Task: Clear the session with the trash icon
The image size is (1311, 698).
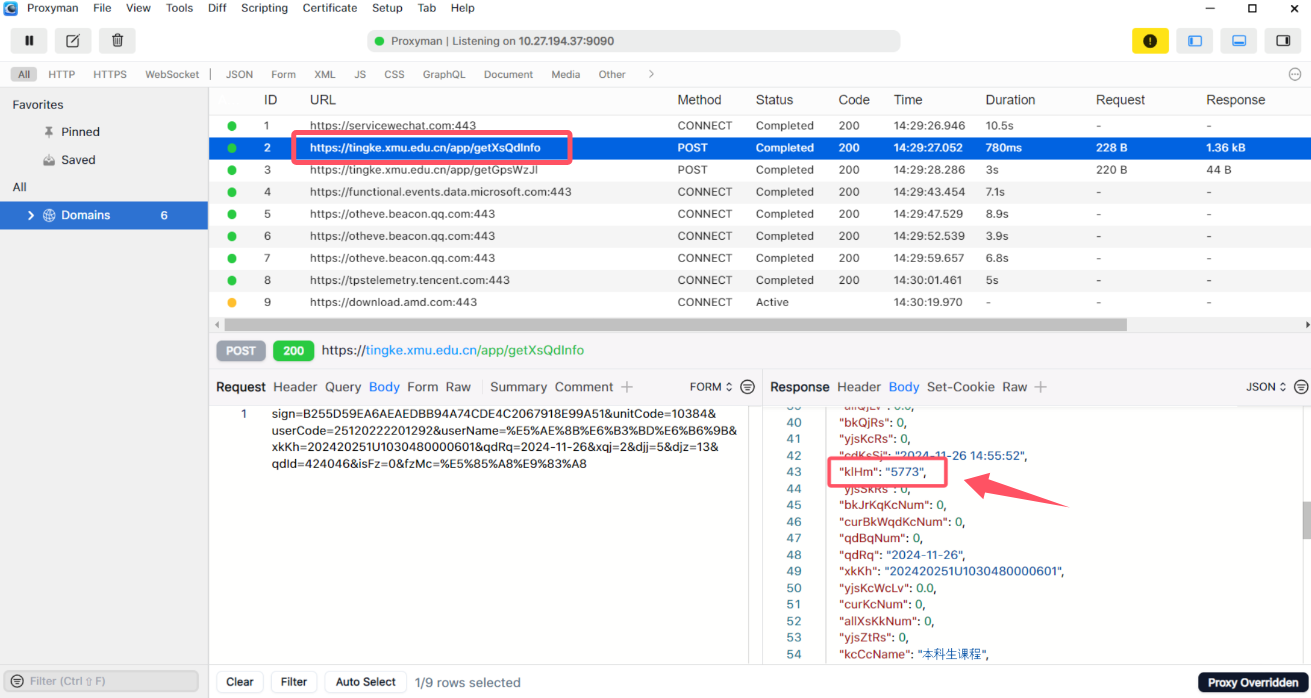Action: click(x=117, y=41)
